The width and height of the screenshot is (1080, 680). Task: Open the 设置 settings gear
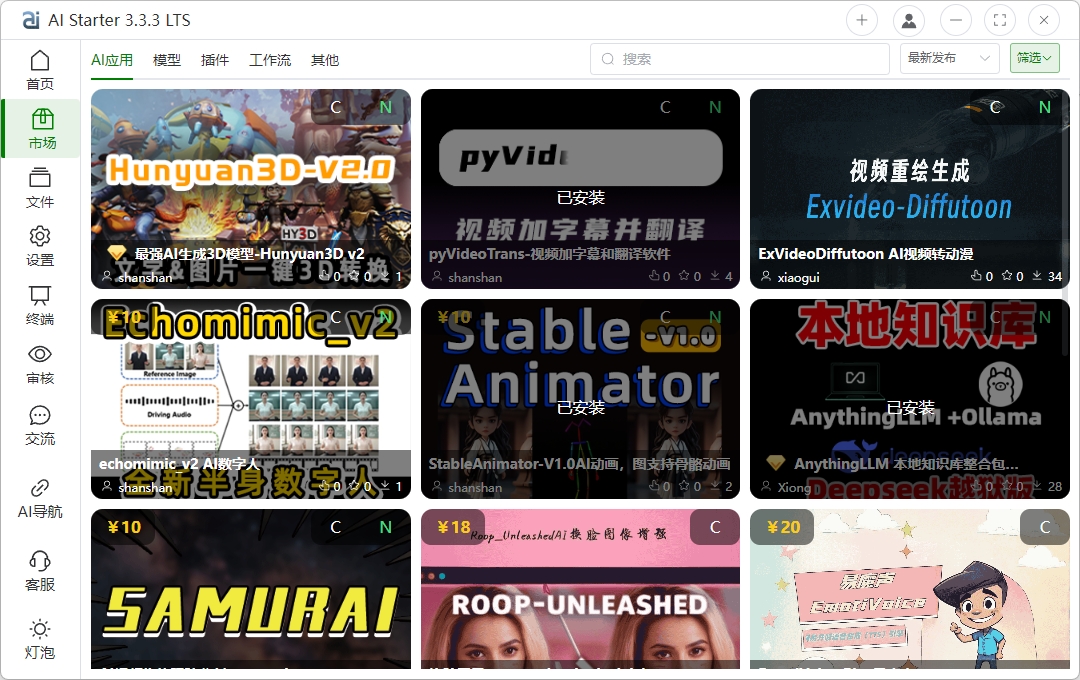40,236
